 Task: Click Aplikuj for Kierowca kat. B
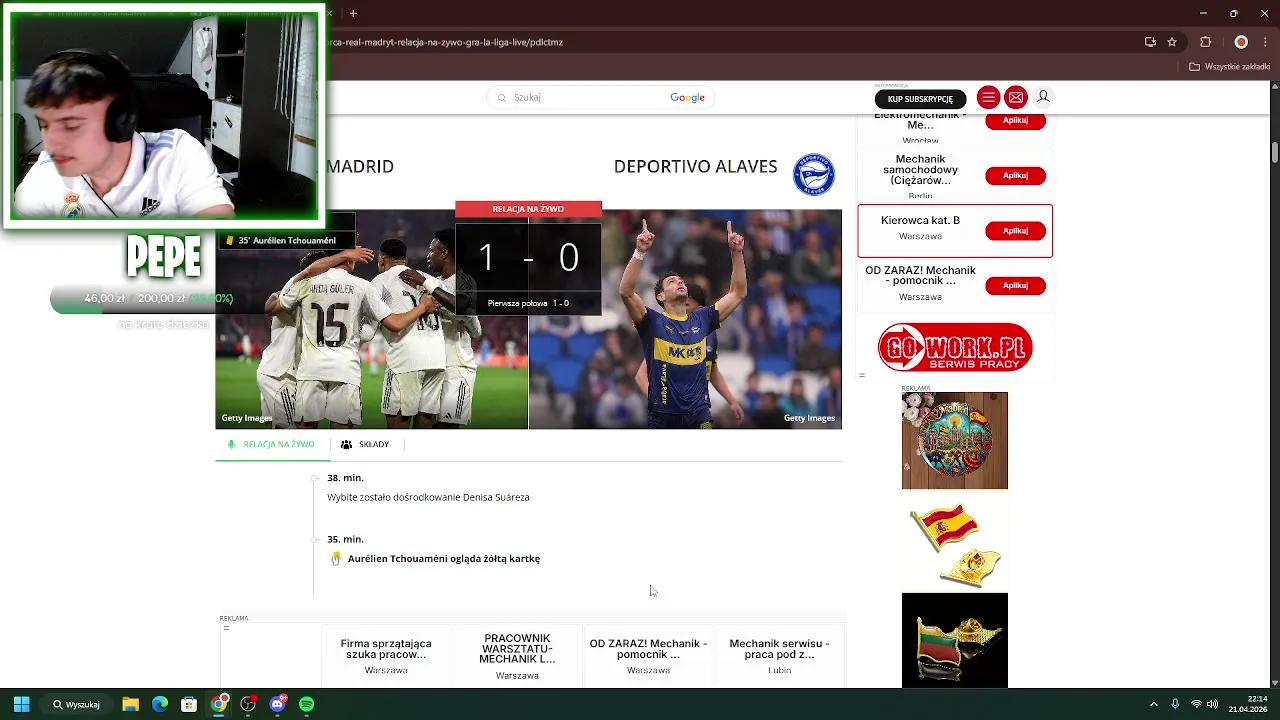coord(1015,230)
